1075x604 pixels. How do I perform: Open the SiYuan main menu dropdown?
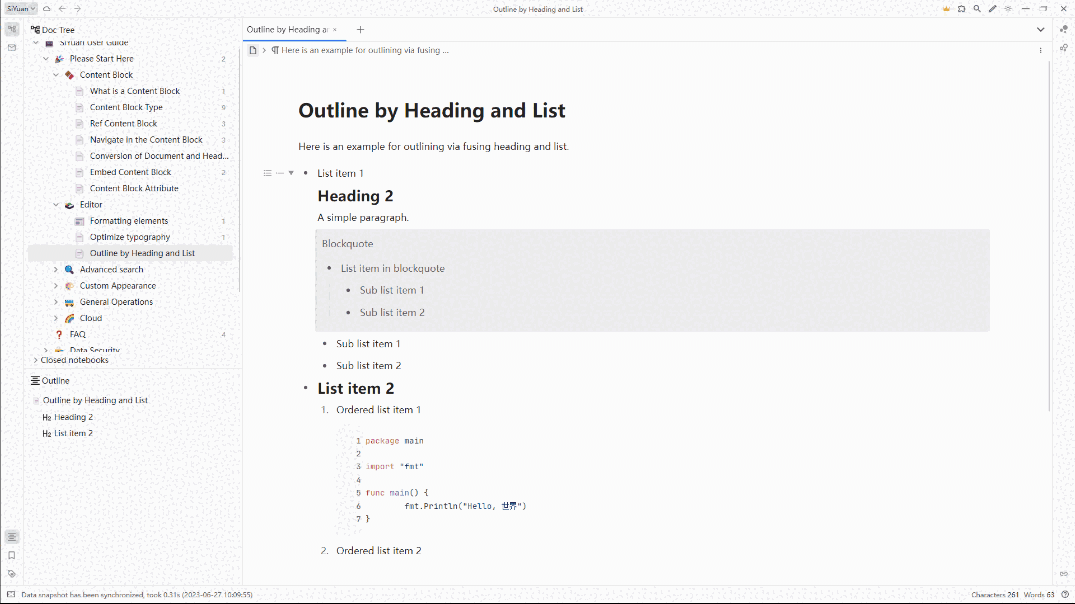[21, 9]
